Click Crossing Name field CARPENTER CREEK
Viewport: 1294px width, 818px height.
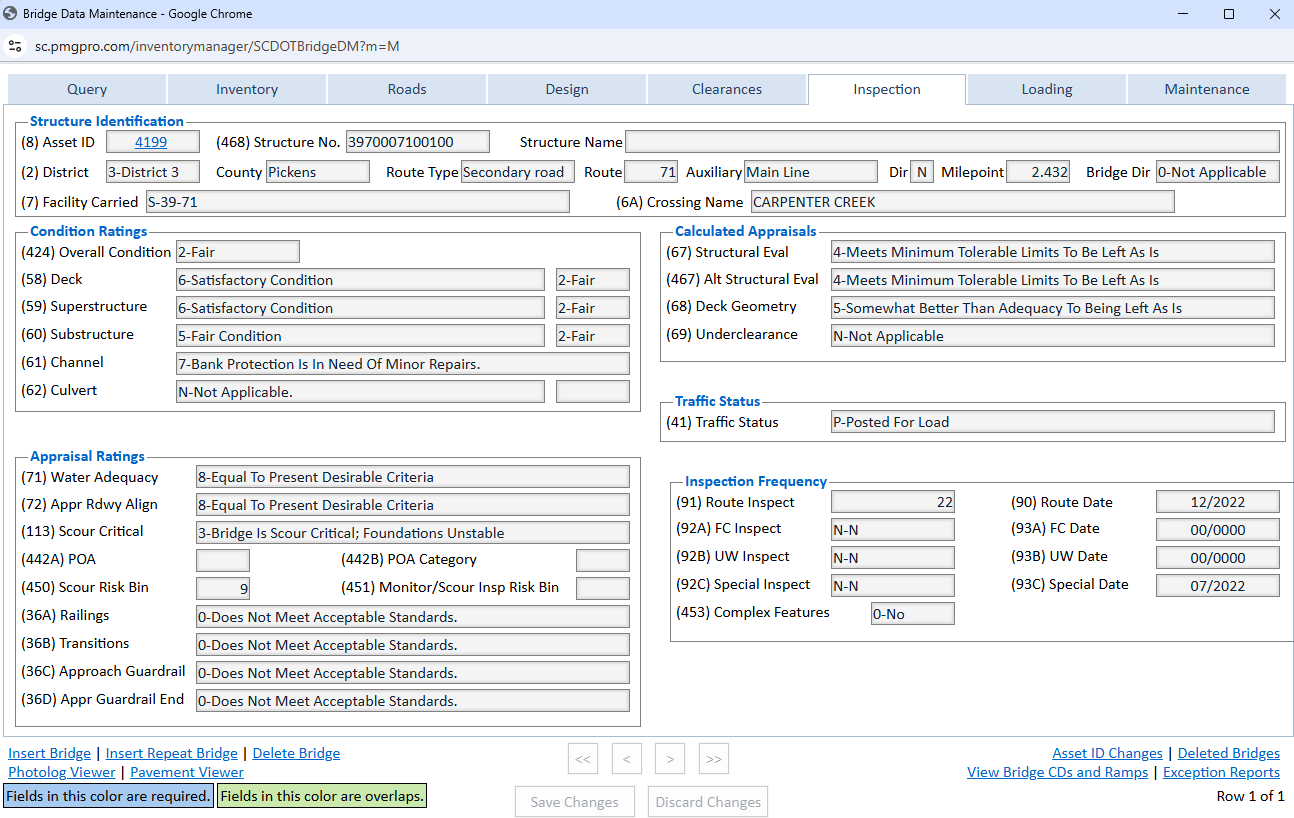(963, 202)
